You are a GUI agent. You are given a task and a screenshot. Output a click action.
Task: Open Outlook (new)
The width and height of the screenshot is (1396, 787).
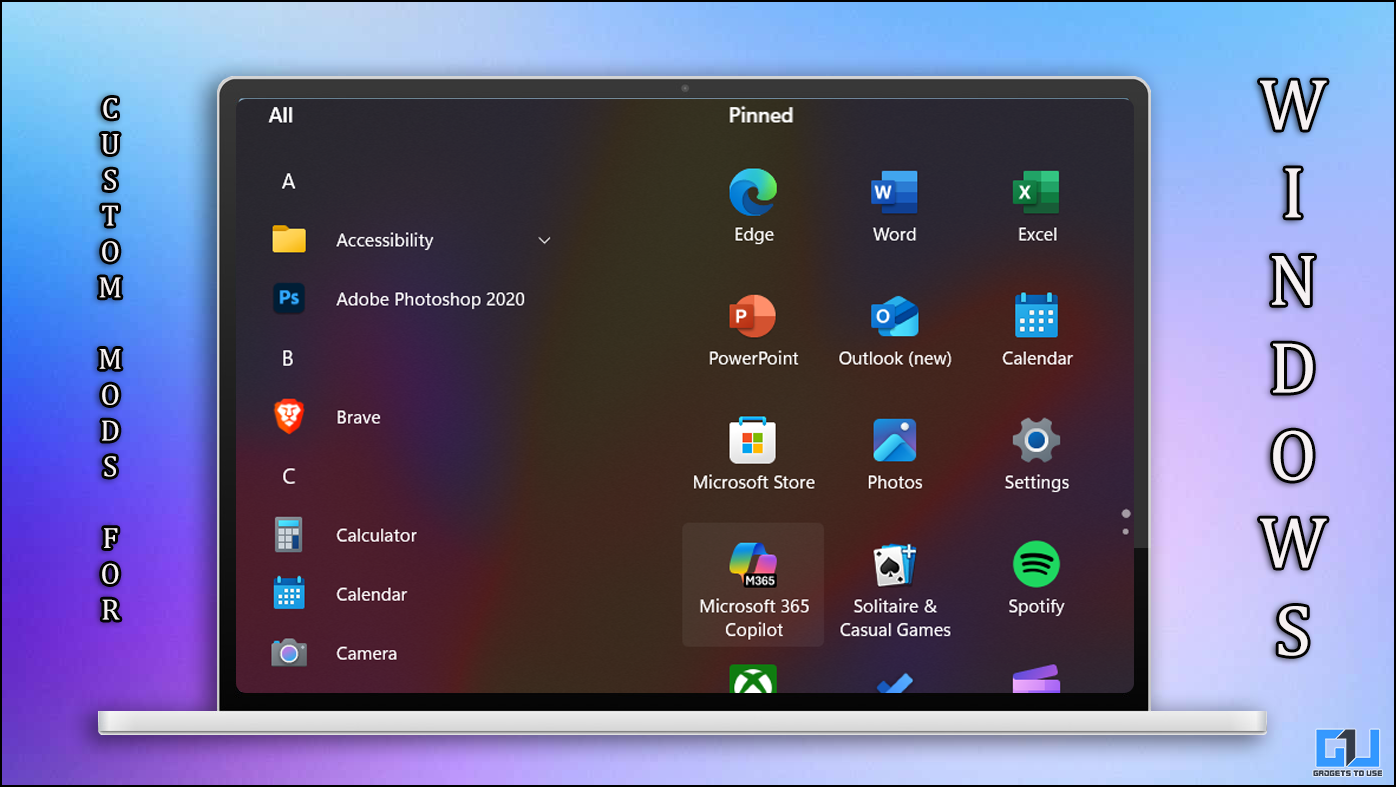[x=894, y=330]
